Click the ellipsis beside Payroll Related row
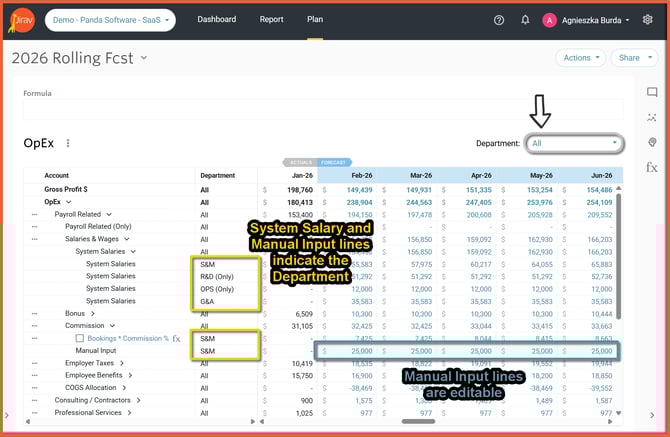The width and height of the screenshot is (670, 437). (x=33, y=214)
